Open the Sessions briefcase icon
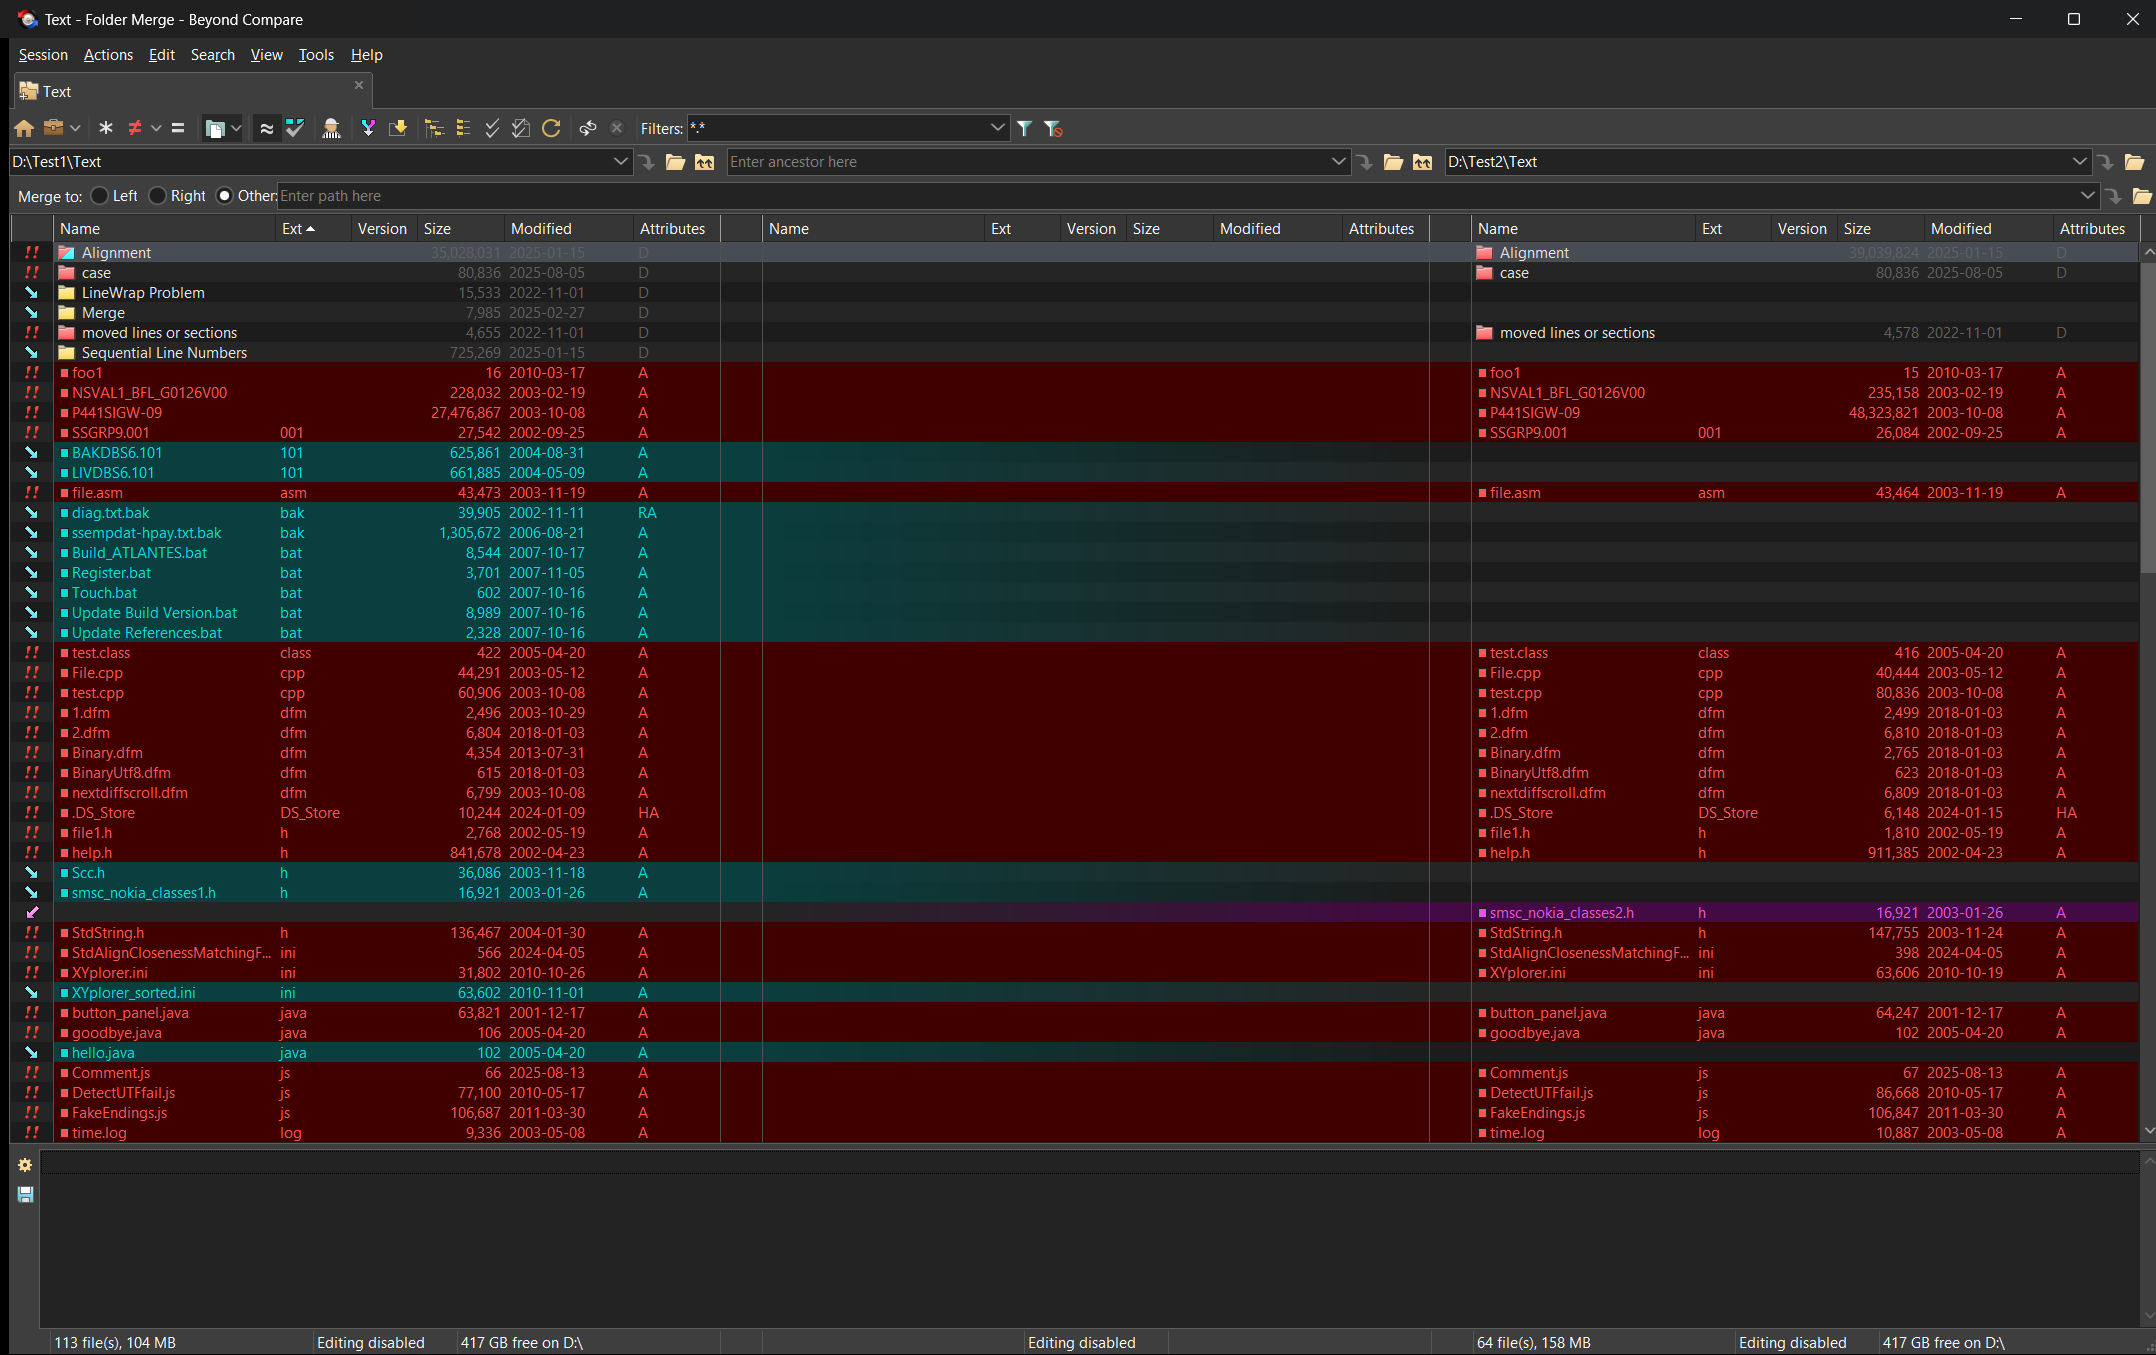Viewport: 2156px width, 1355px height. [x=54, y=128]
